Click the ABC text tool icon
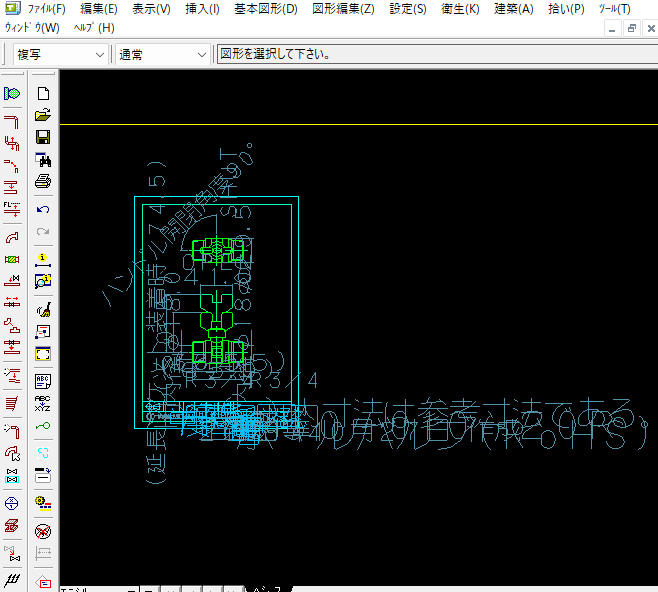This screenshot has width=658, height=592. 43,381
